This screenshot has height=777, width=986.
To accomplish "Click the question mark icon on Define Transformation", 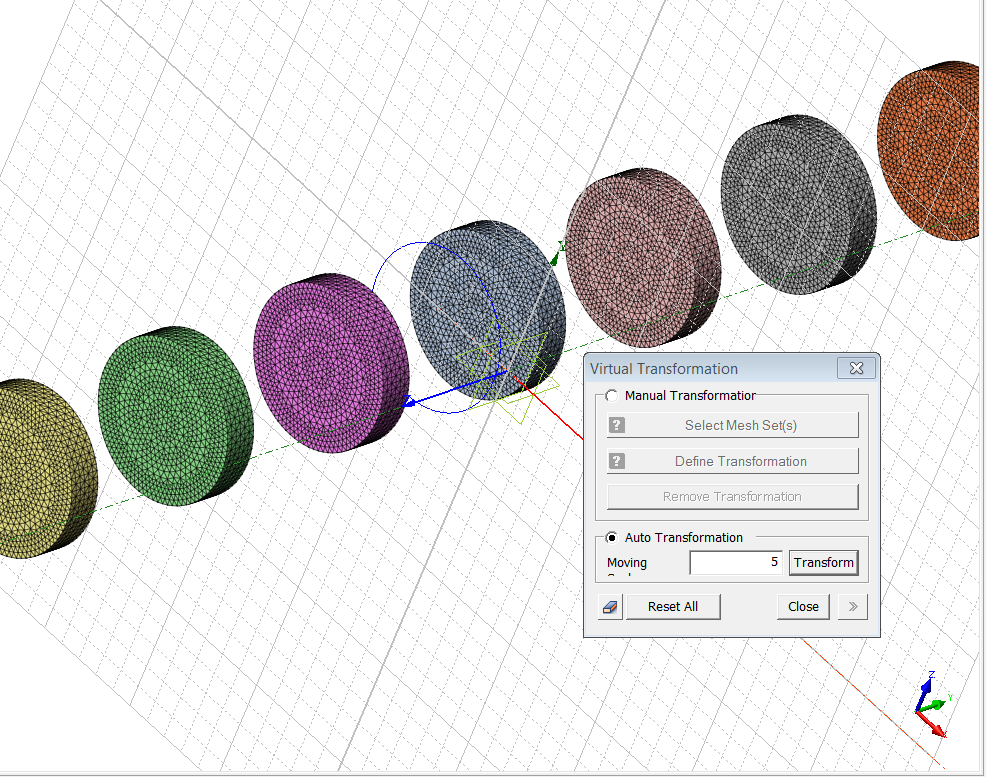I will click(x=617, y=461).
